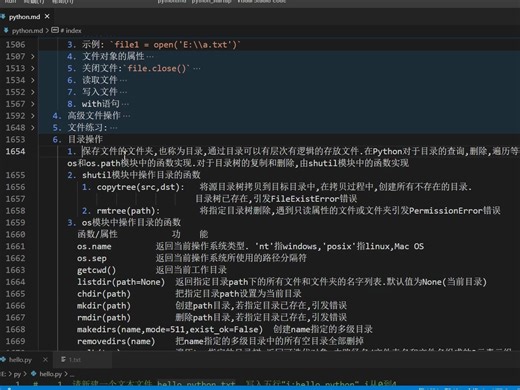Screen dimensions: 520x390
Task: Expand folded section at line 1648
Action: [x=33, y=128]
